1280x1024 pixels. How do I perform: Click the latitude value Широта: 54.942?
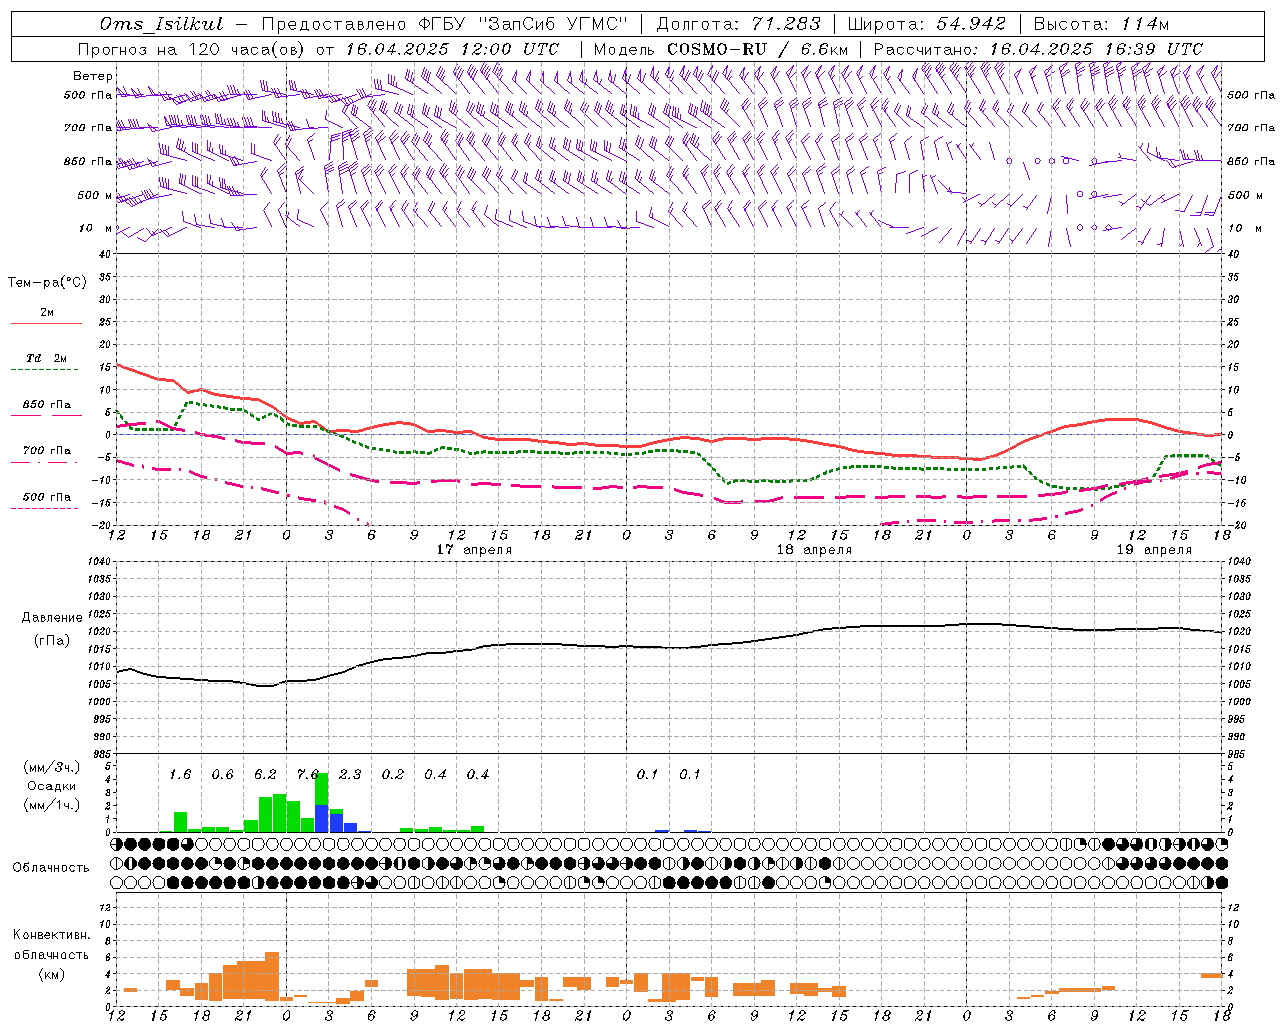click(927, 24)
